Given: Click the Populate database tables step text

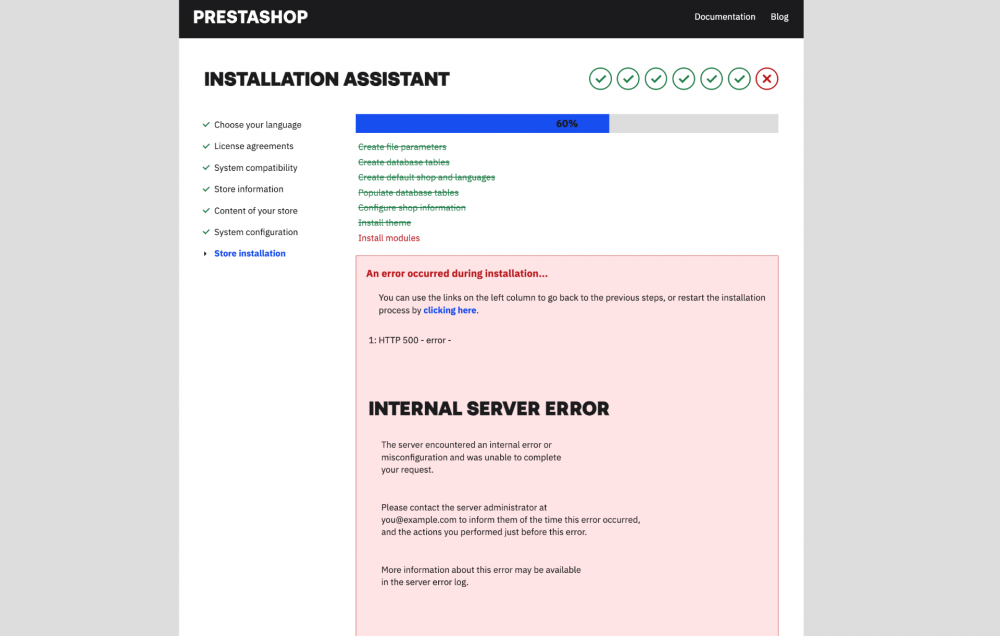Looking at the screenshot, I should click(408, 192).
